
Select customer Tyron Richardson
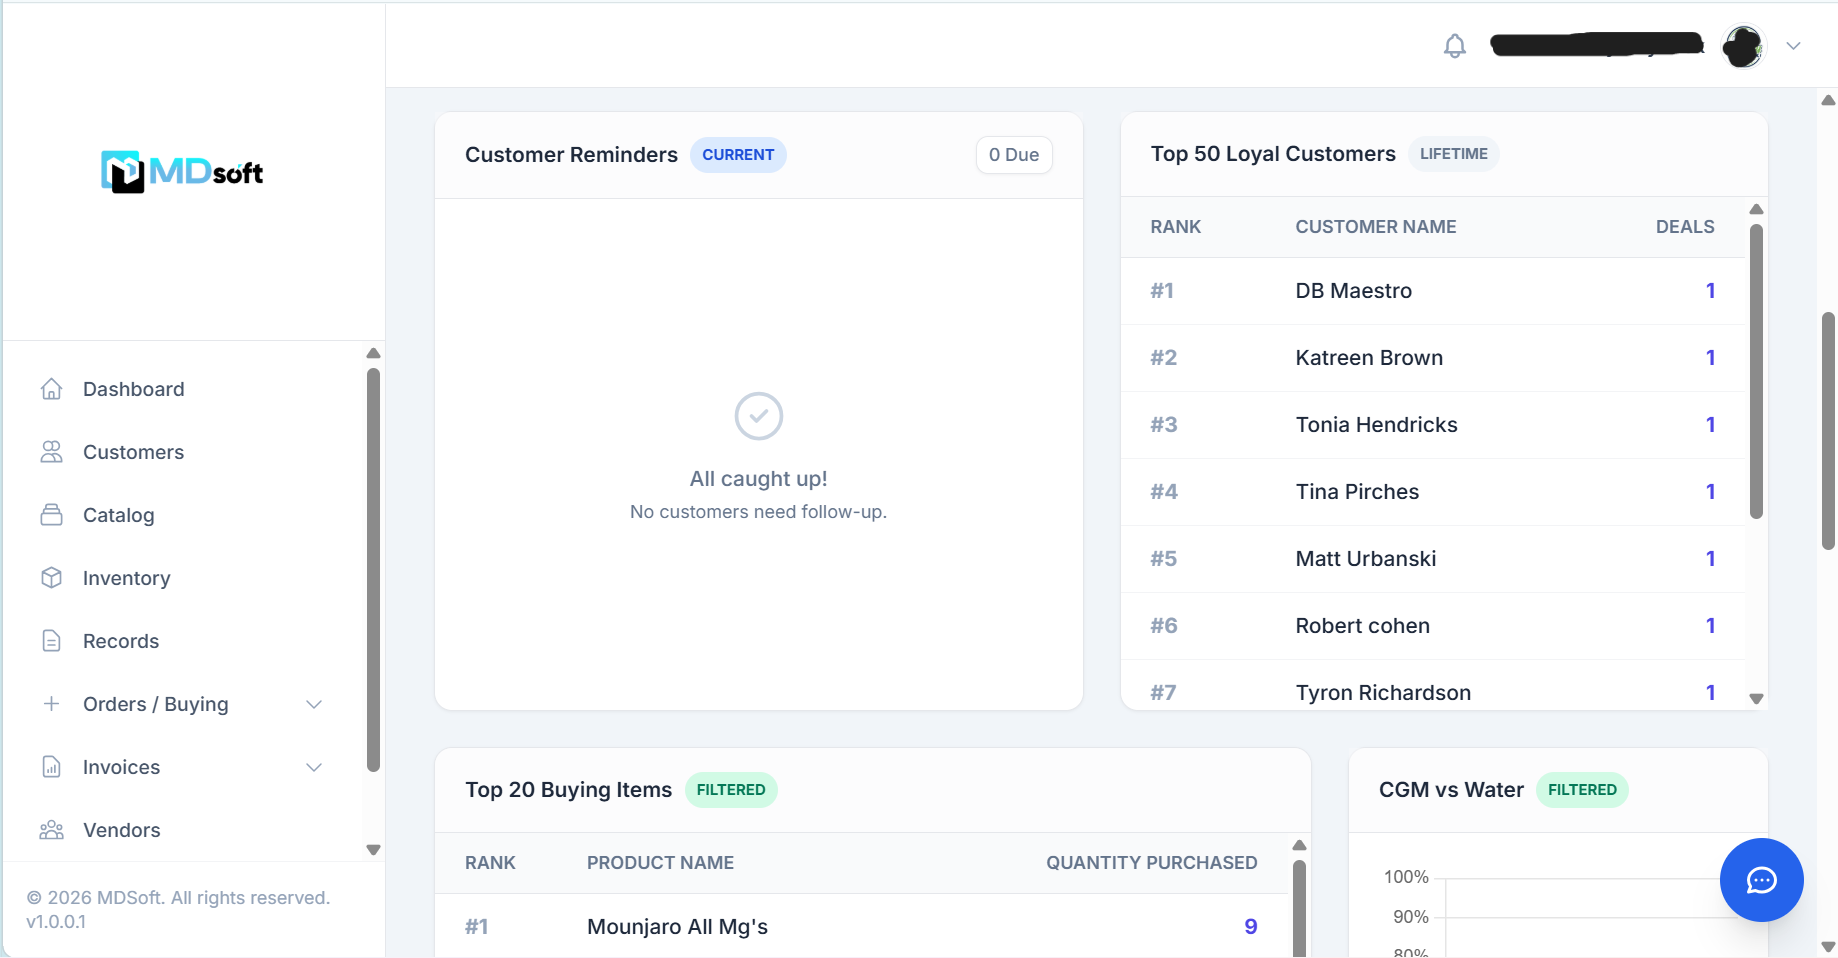coord(1383,693)
